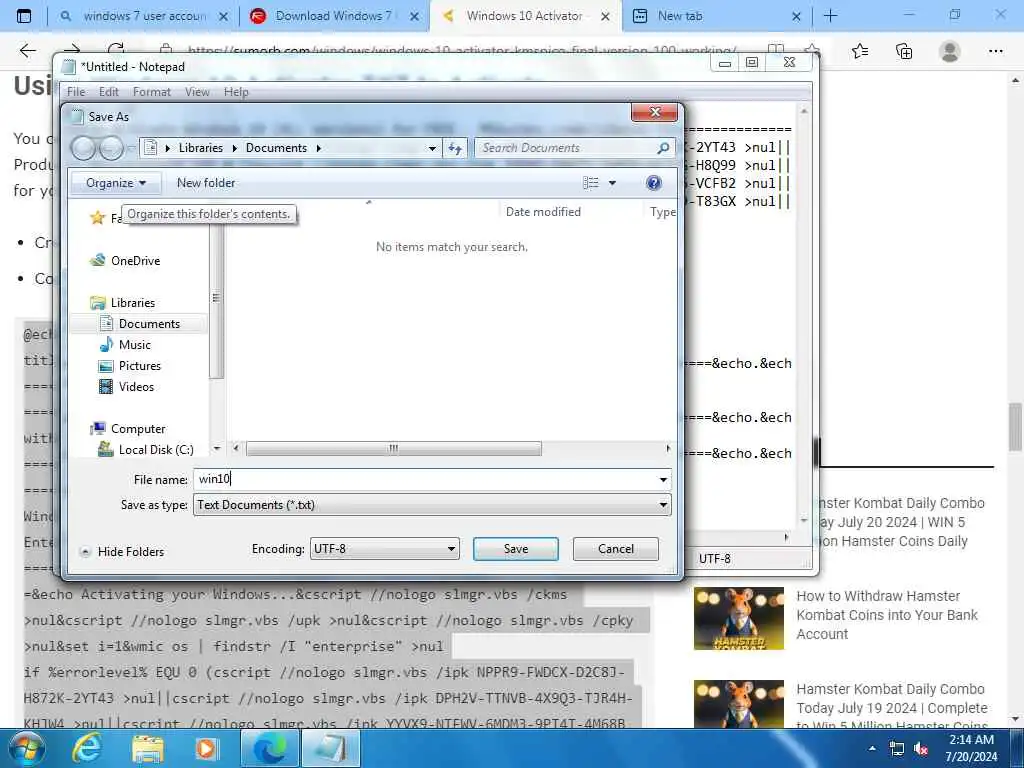Click the Windows Start button

click(x=26, y=748)
